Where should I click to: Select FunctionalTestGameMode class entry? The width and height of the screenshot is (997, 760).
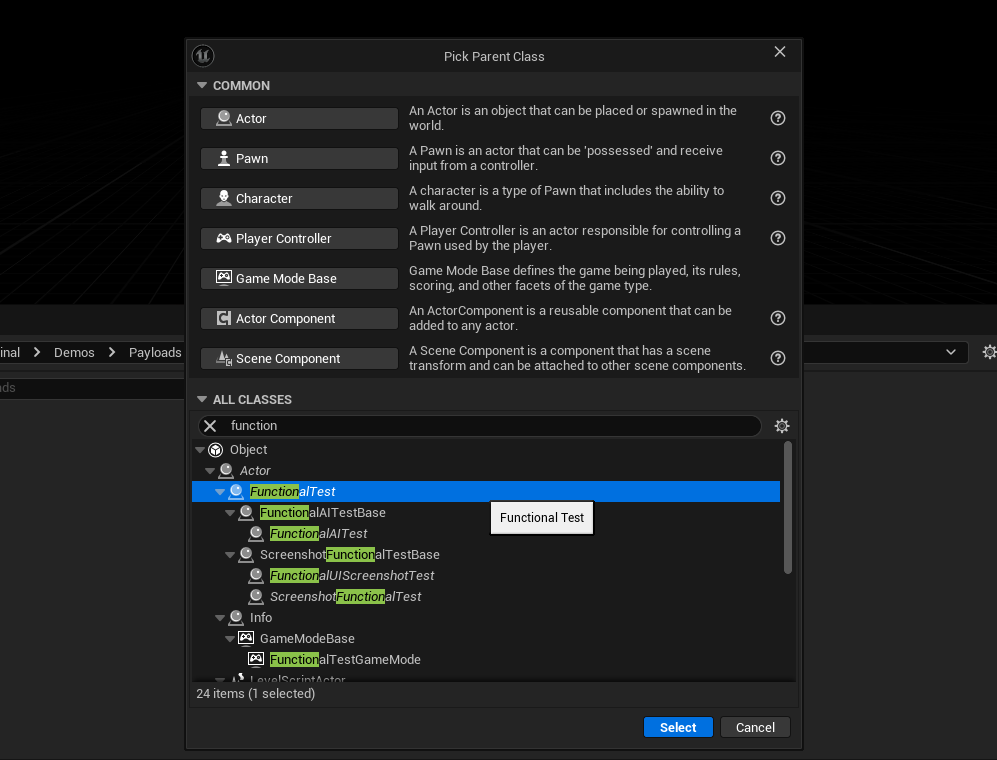click(x=344, y=660)
